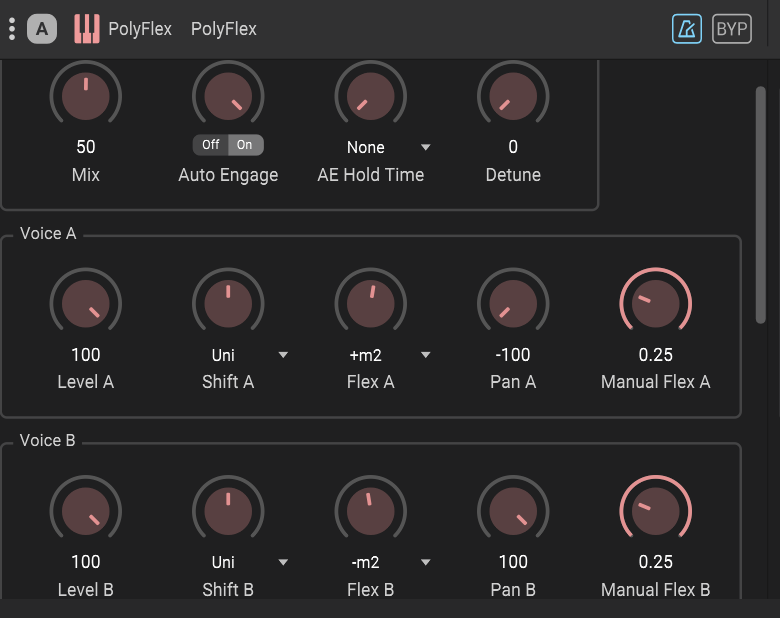
Task: Select the Flex B value -m2
Action: 366,562
